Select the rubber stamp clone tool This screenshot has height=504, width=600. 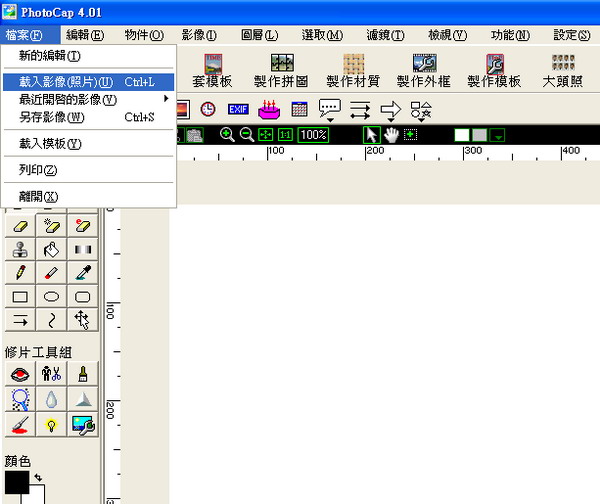pos(19,248)
